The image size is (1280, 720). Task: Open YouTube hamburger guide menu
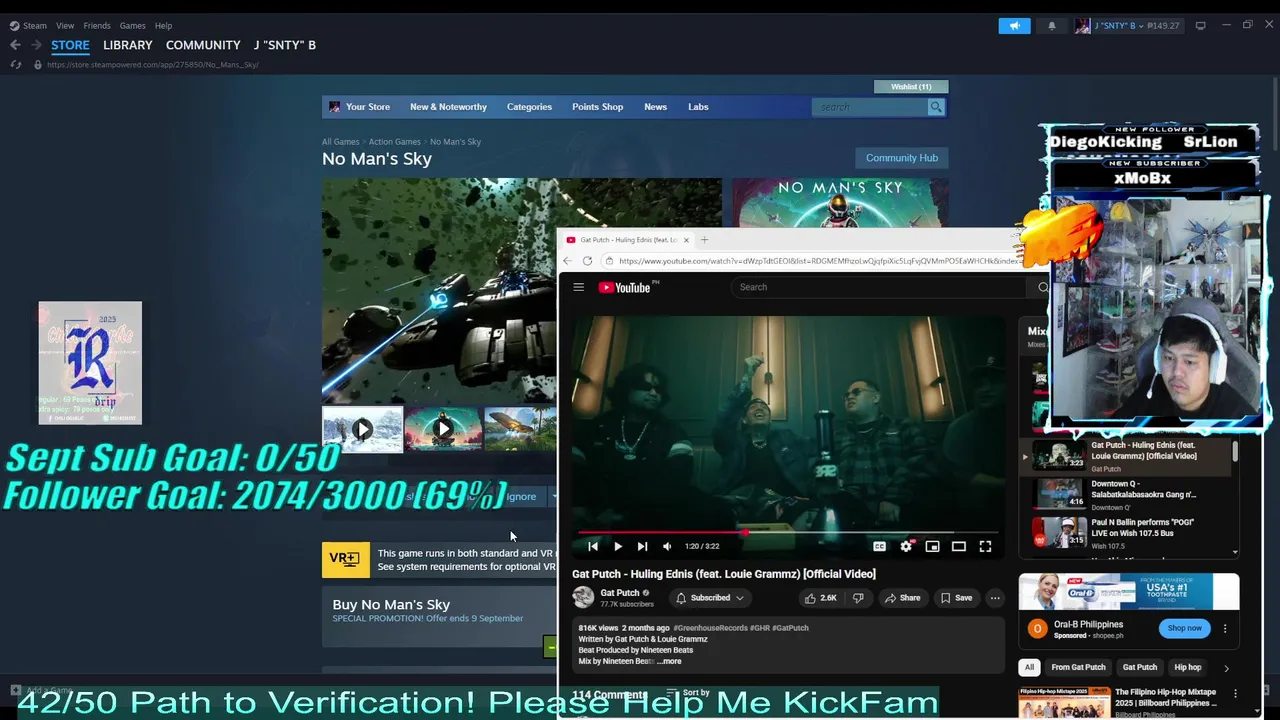pos(578,287)
